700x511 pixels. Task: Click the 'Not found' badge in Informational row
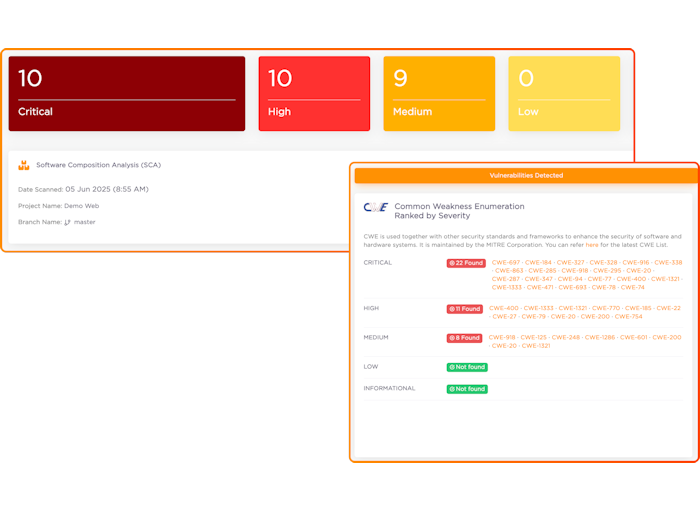coord(467,389)
